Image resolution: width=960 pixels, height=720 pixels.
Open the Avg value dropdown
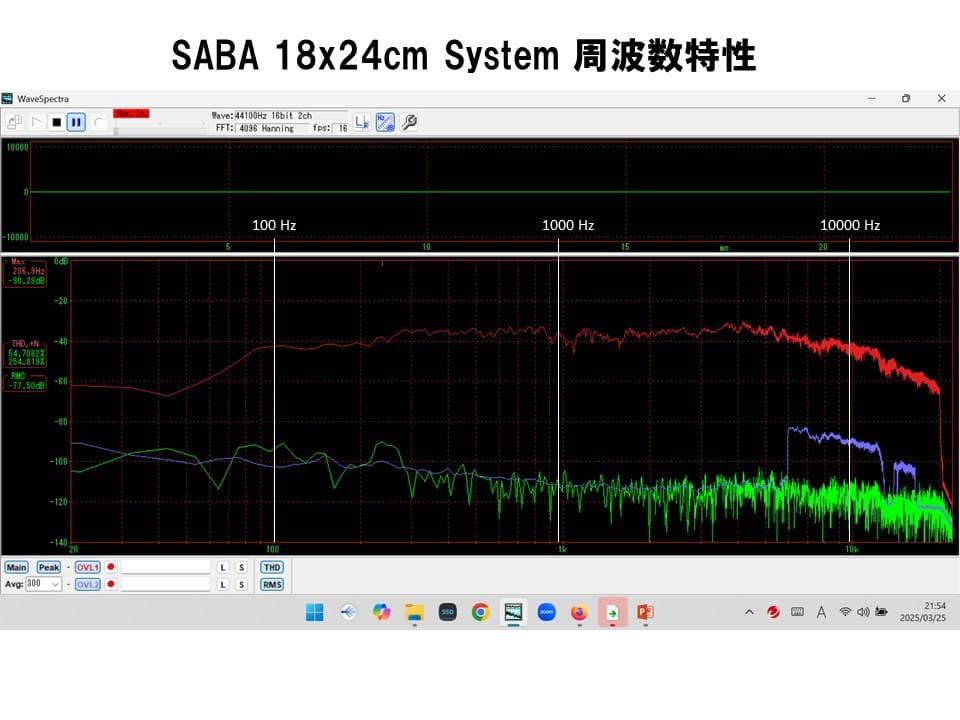point(57,584)
